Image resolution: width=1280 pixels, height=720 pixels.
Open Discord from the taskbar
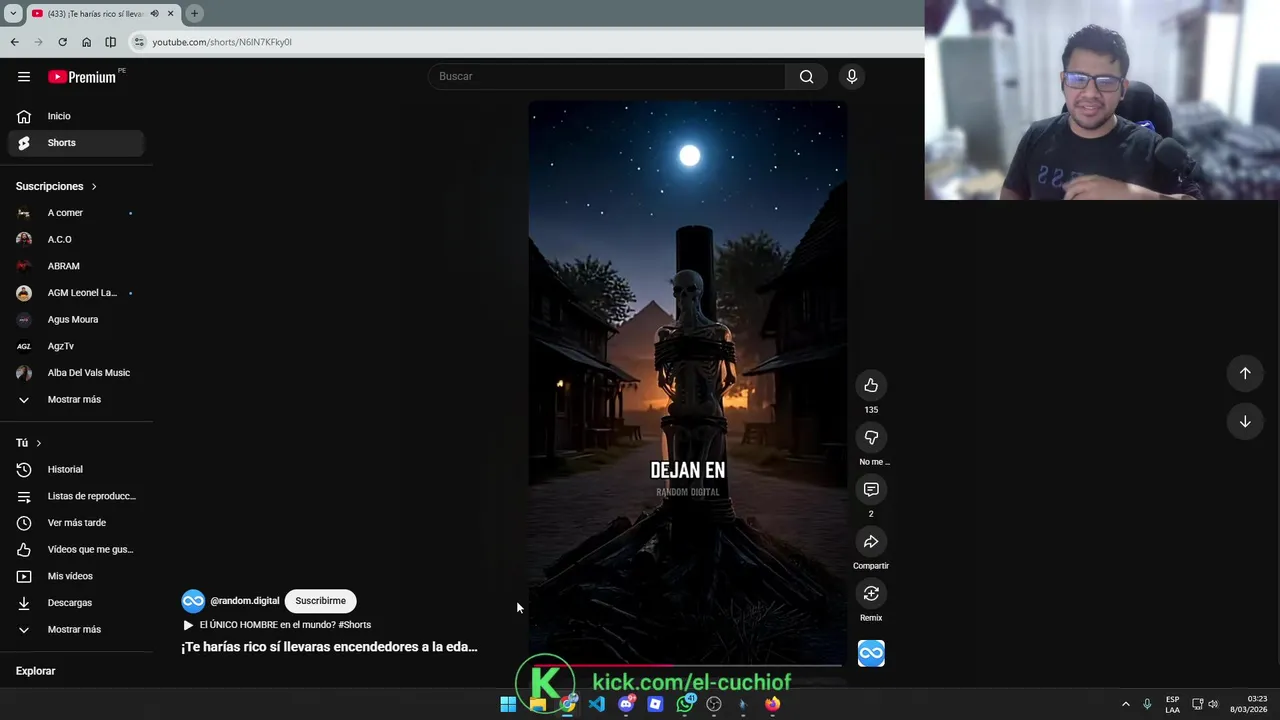pyautogui.click(x=626, y=704)
